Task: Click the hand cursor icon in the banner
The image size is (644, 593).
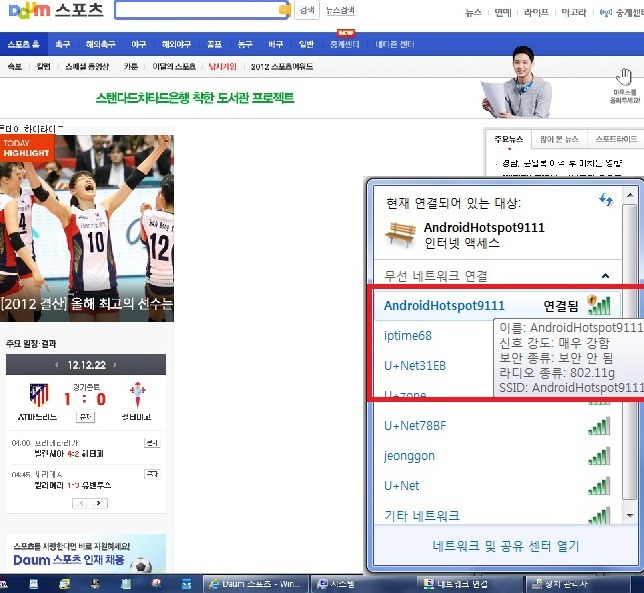Action: point(624,76)
